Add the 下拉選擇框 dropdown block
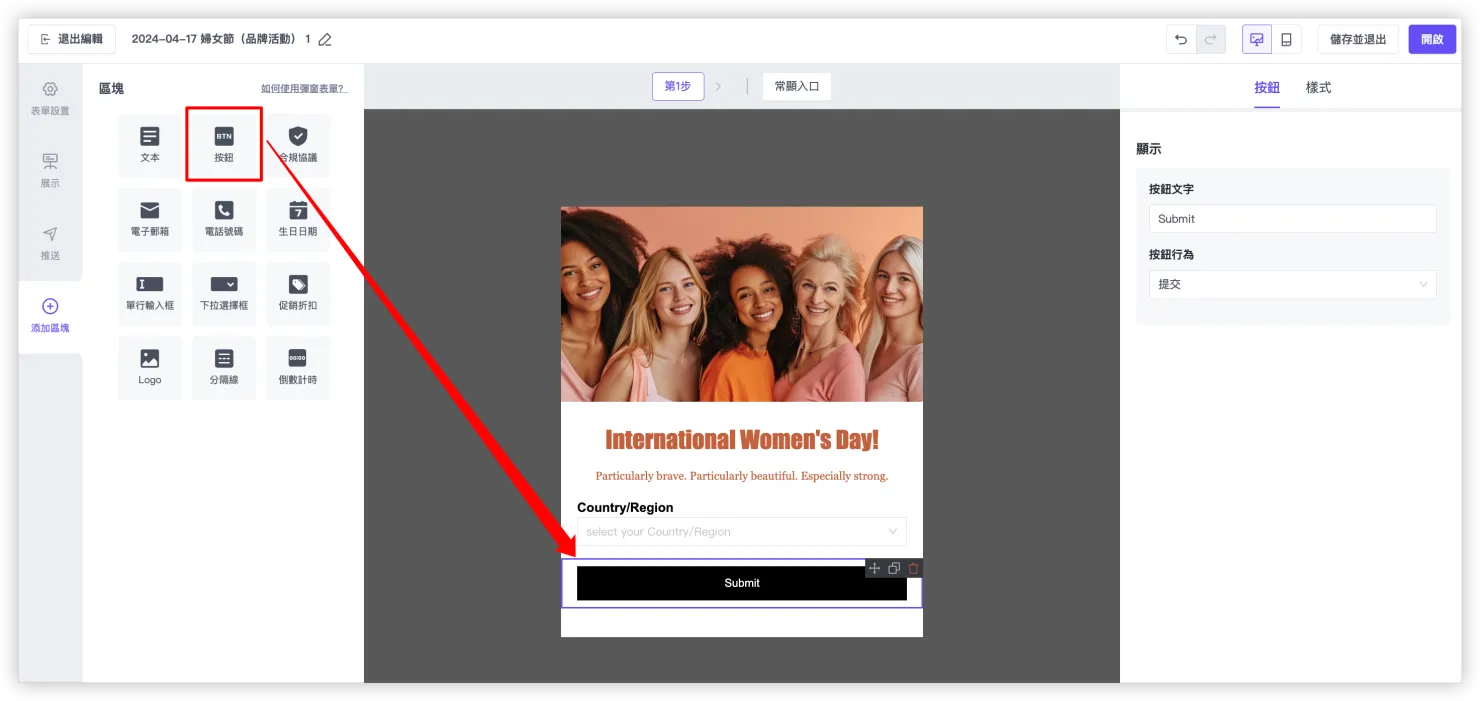The image size is (1480, 701). point(224,293)
